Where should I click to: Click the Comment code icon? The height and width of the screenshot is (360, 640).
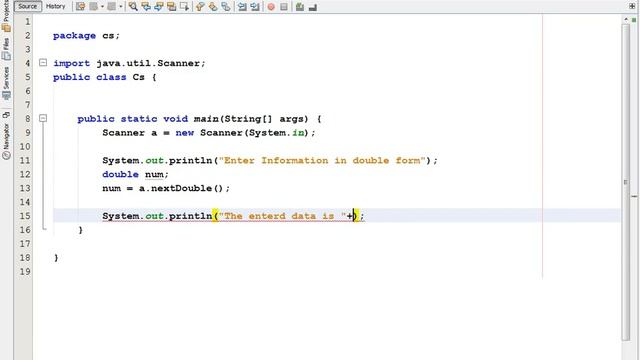(x=300, y=7)
